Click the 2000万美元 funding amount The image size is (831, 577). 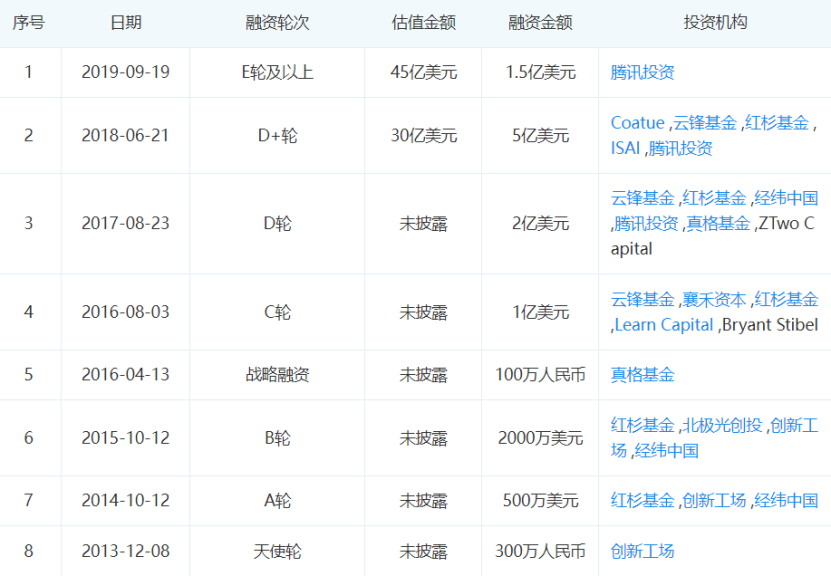[x=540, y=438]
